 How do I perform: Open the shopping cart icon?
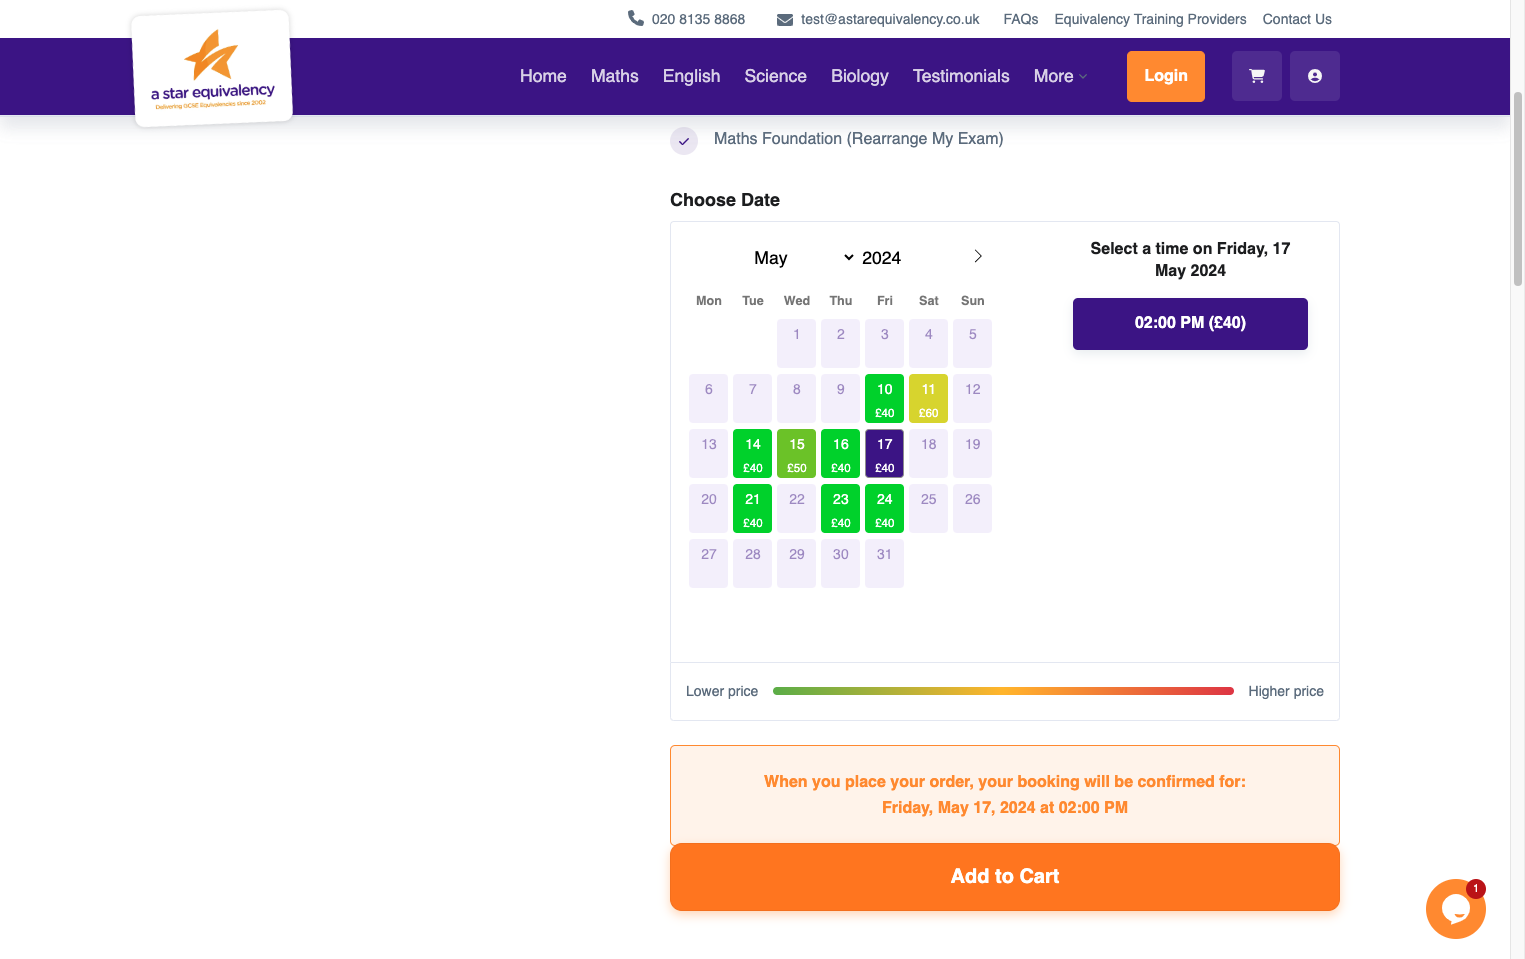1257,76
